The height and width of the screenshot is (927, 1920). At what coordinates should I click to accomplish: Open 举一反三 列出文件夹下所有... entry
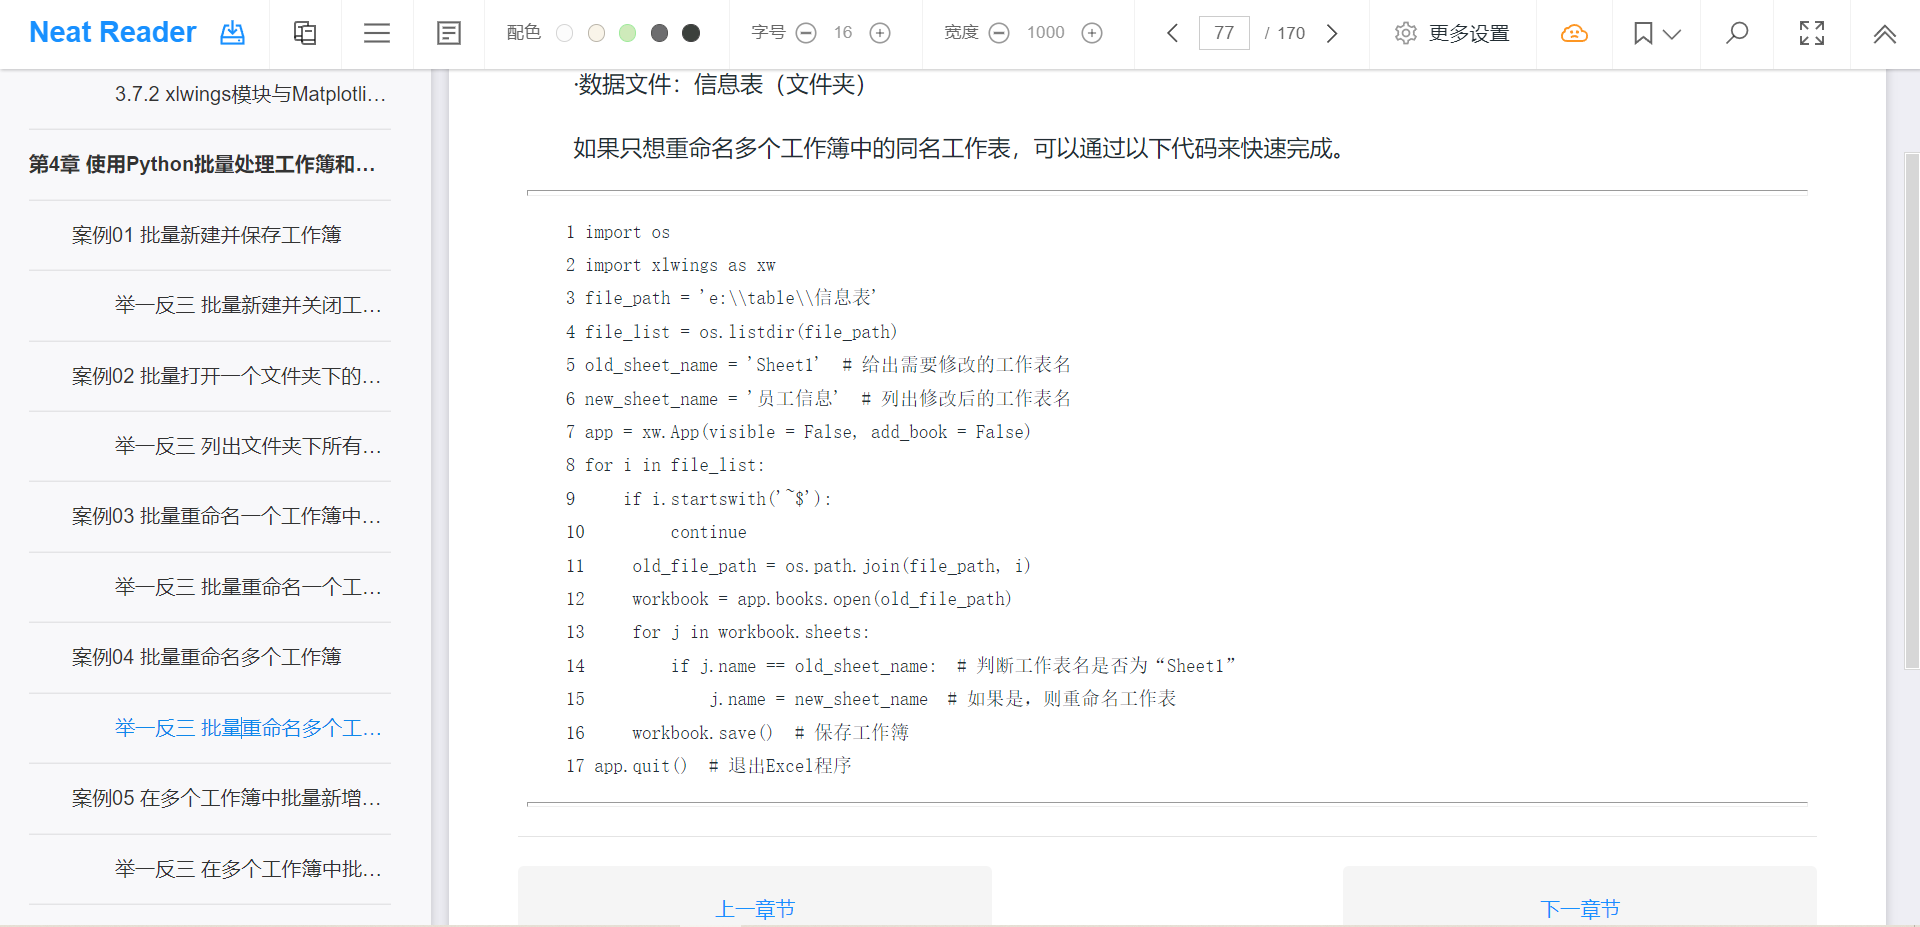[x=248, y=446]
